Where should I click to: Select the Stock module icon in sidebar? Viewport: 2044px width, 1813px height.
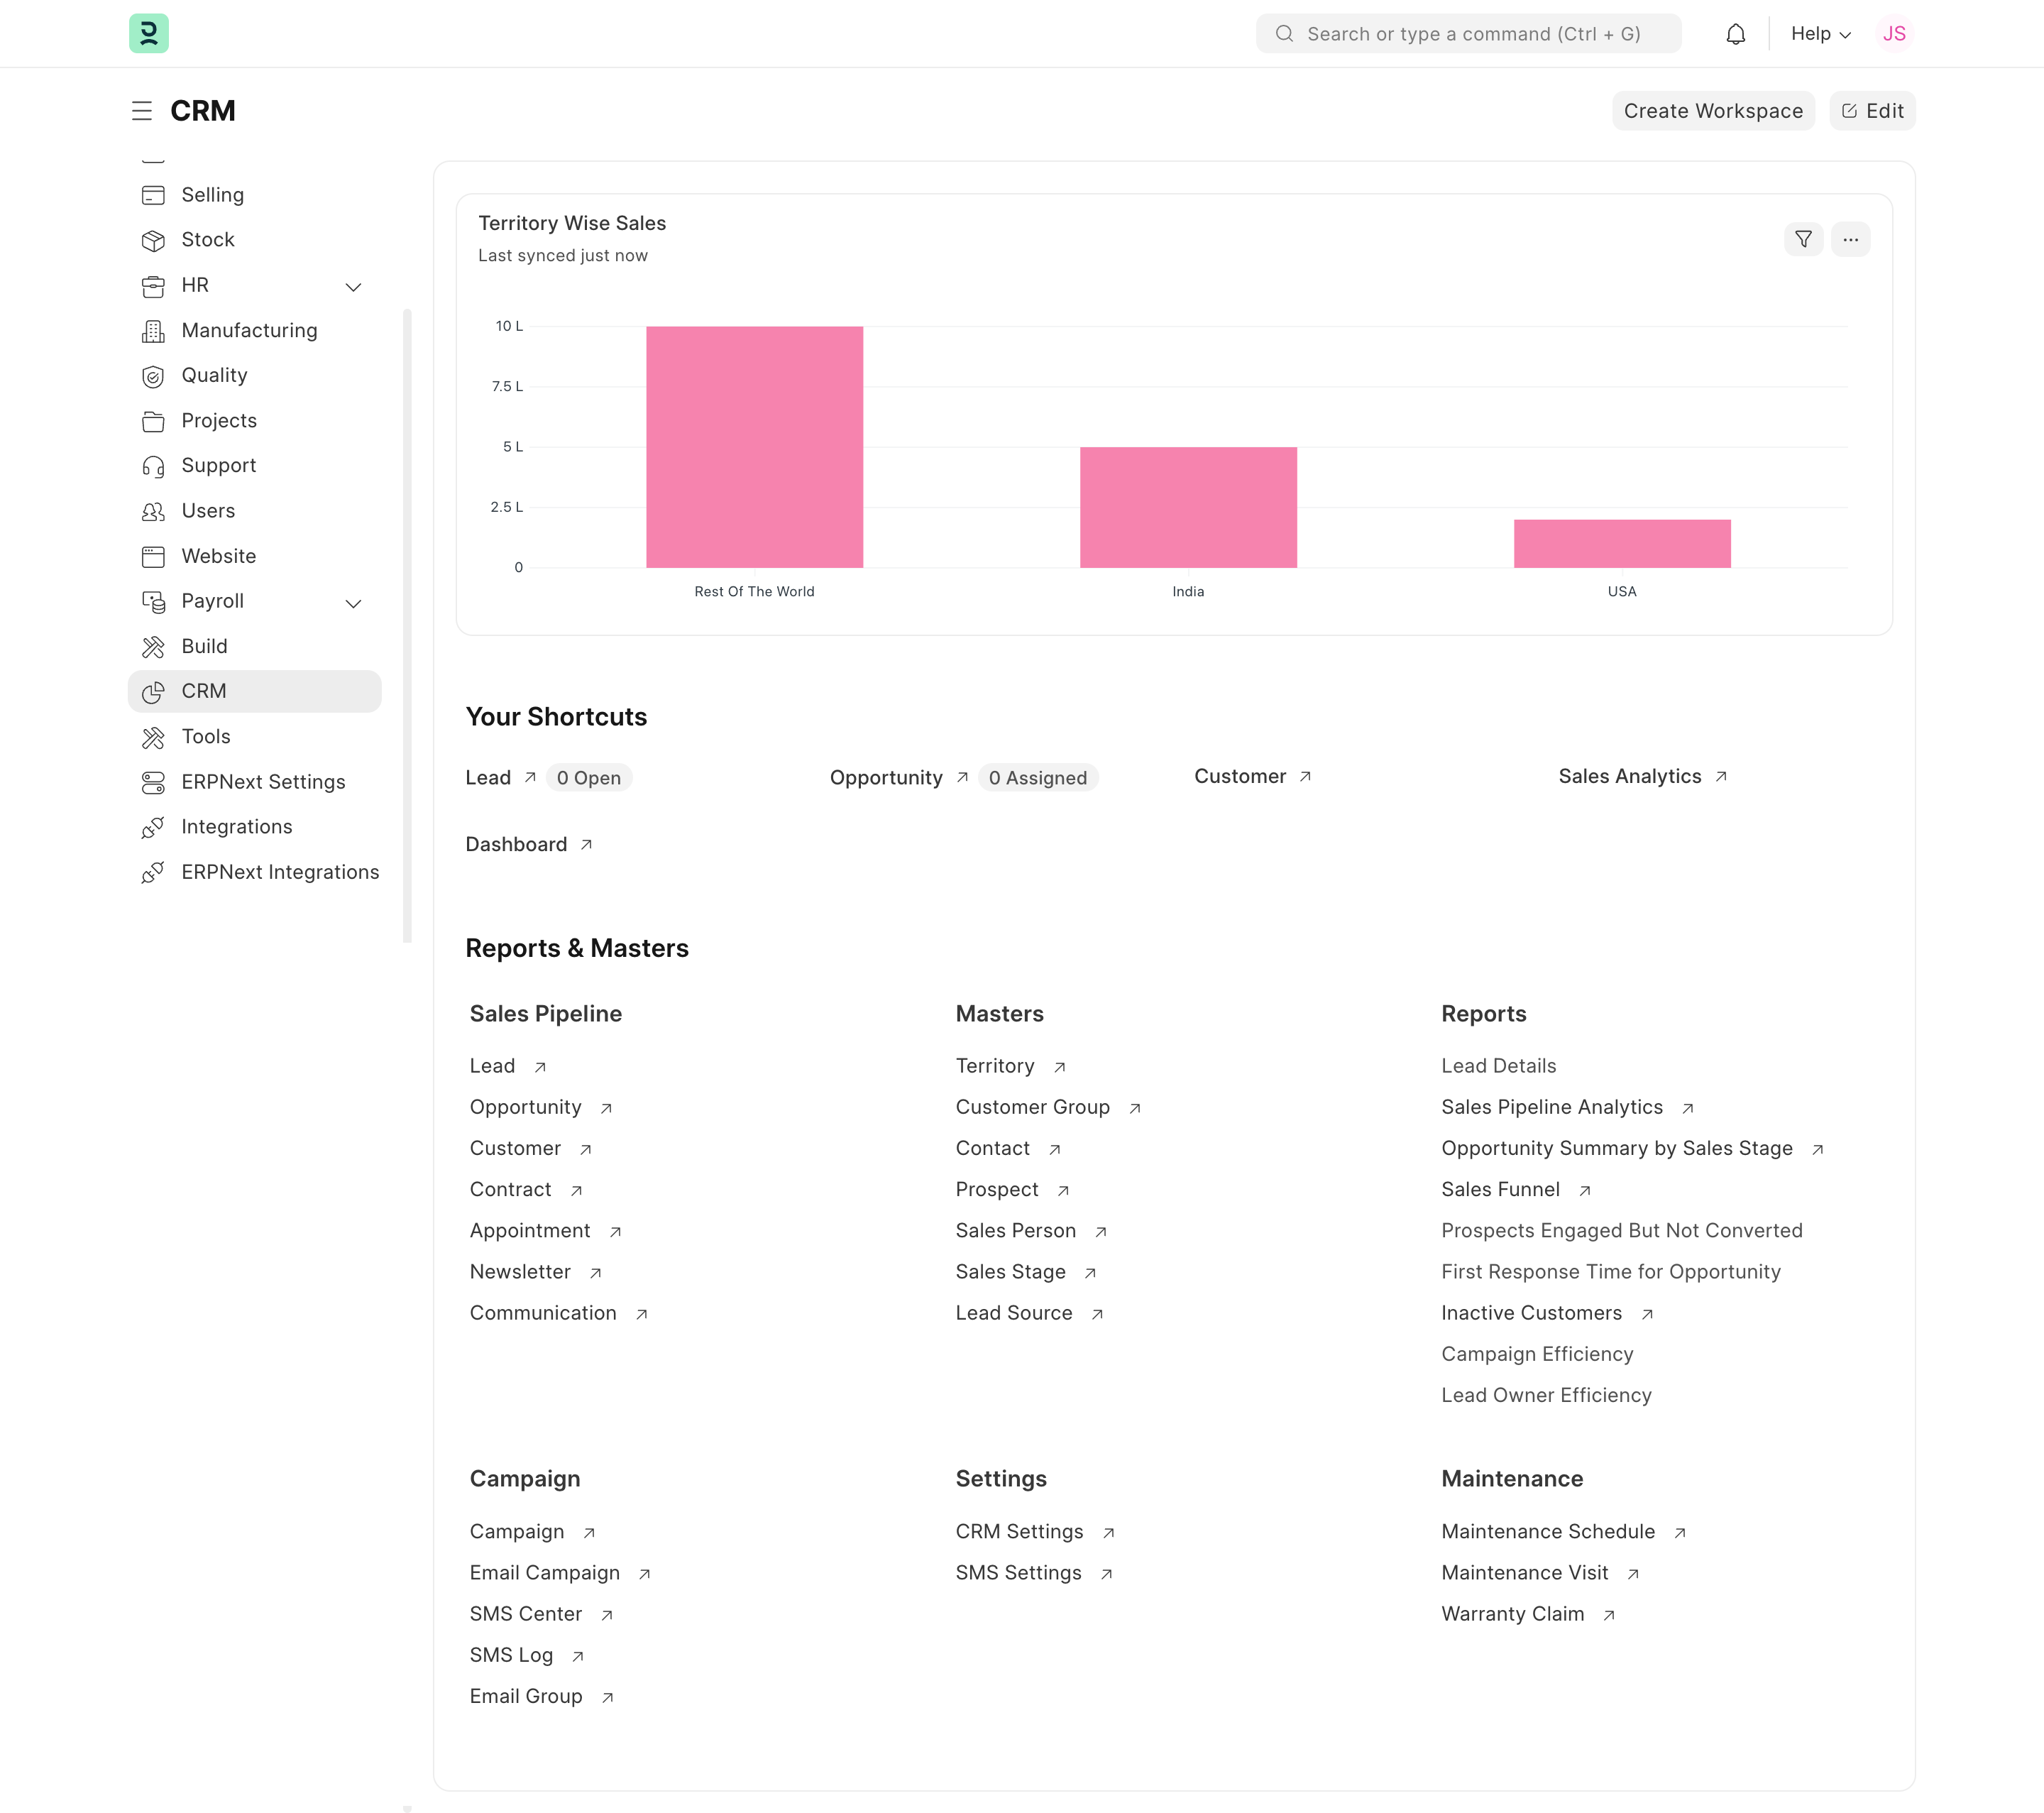pyautogui.click(x=153, y=240)
